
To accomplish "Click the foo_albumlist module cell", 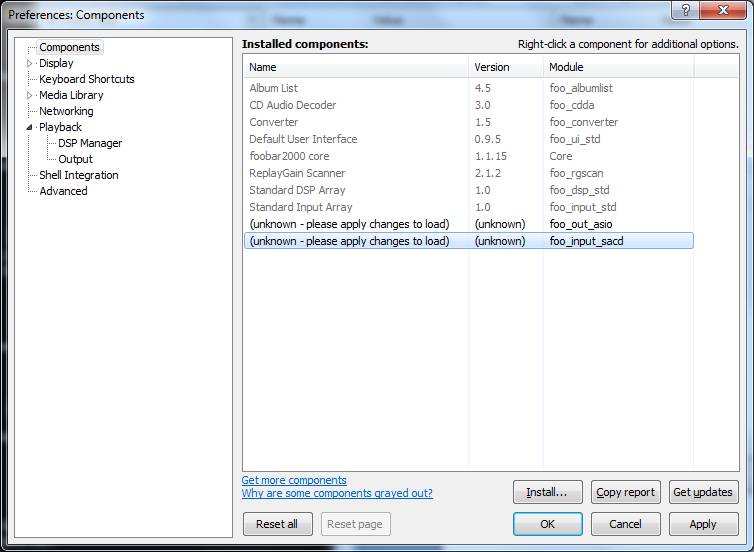I will coord(581,88).
